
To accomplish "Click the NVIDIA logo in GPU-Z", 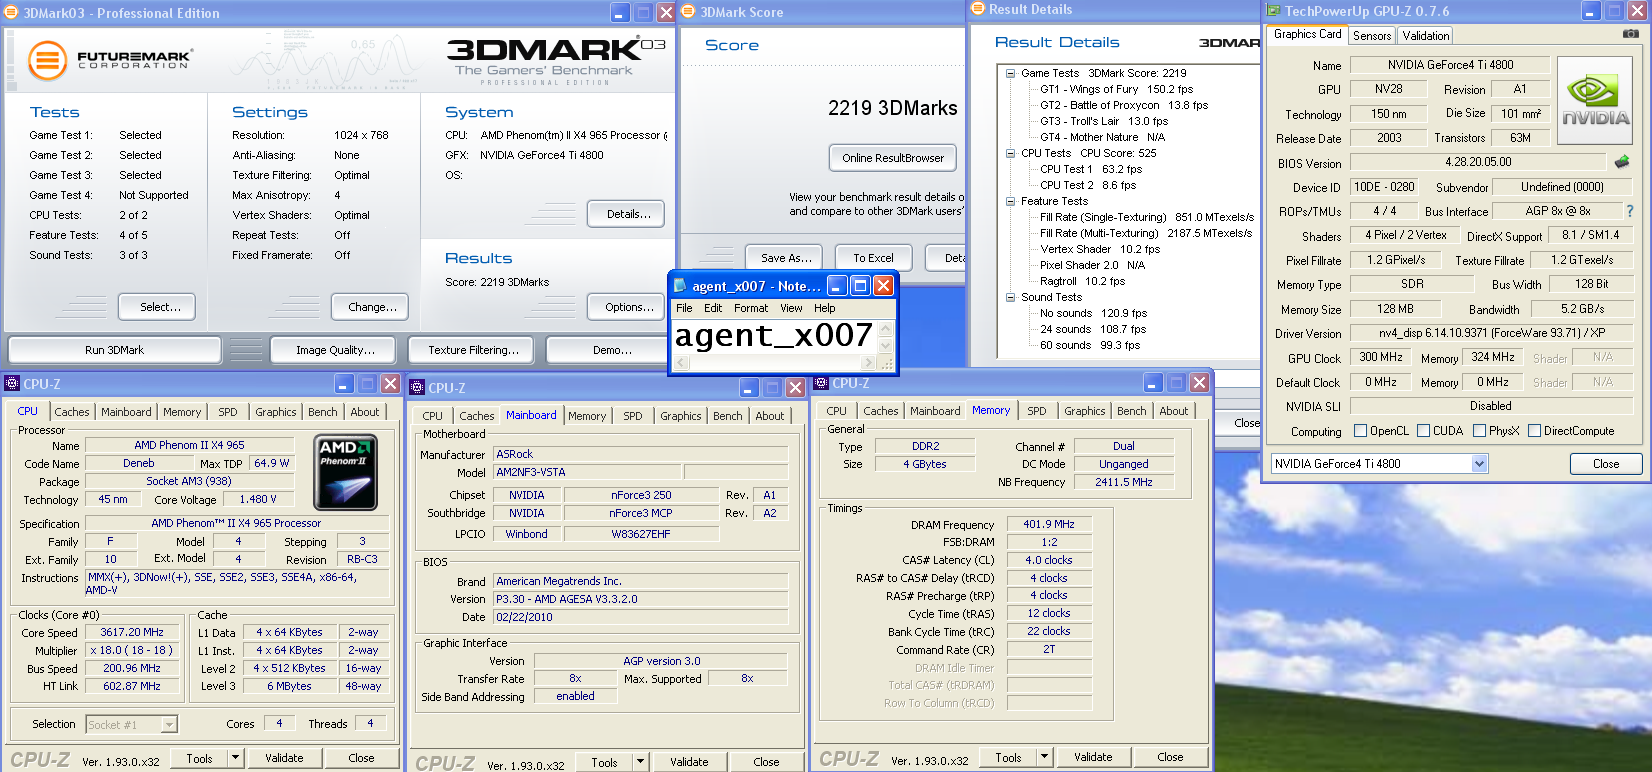I will tap(1595, 101).
